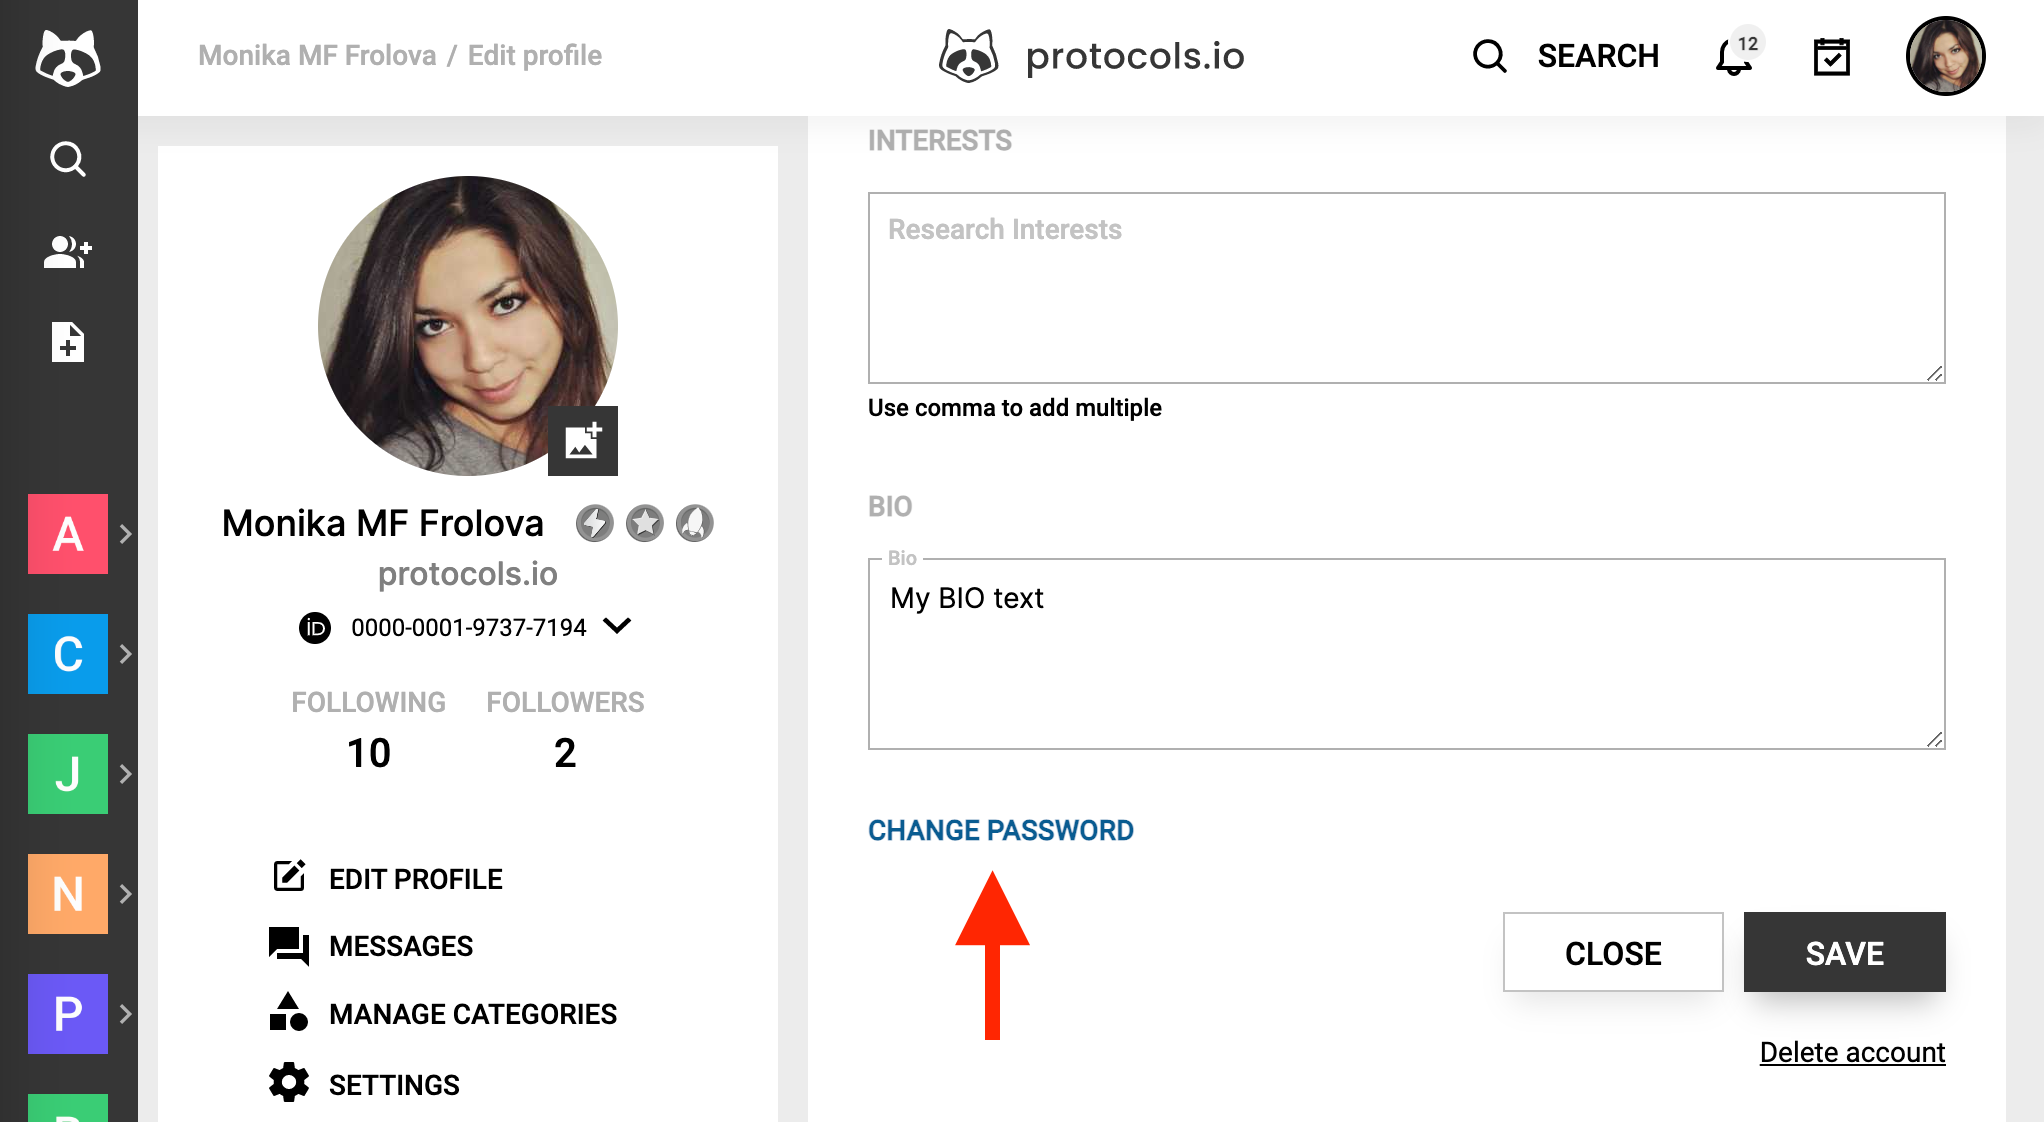Click the raccoon logo in the sidebar
The height and width of the screenshot is (1122, 2044).
68,58
